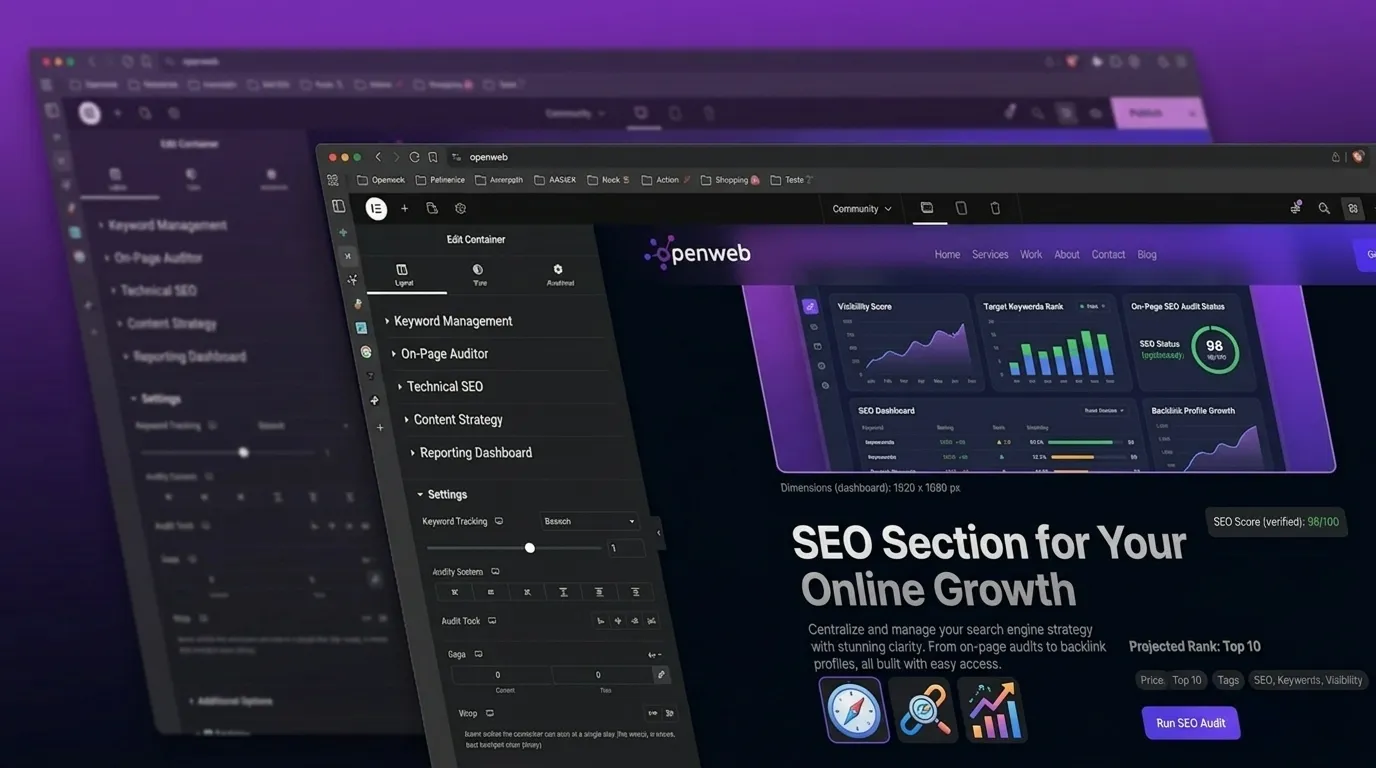Click the plus add-element icon in top toolbar
This screenshot has height=768, width=1376.
[x=404, y=208]
